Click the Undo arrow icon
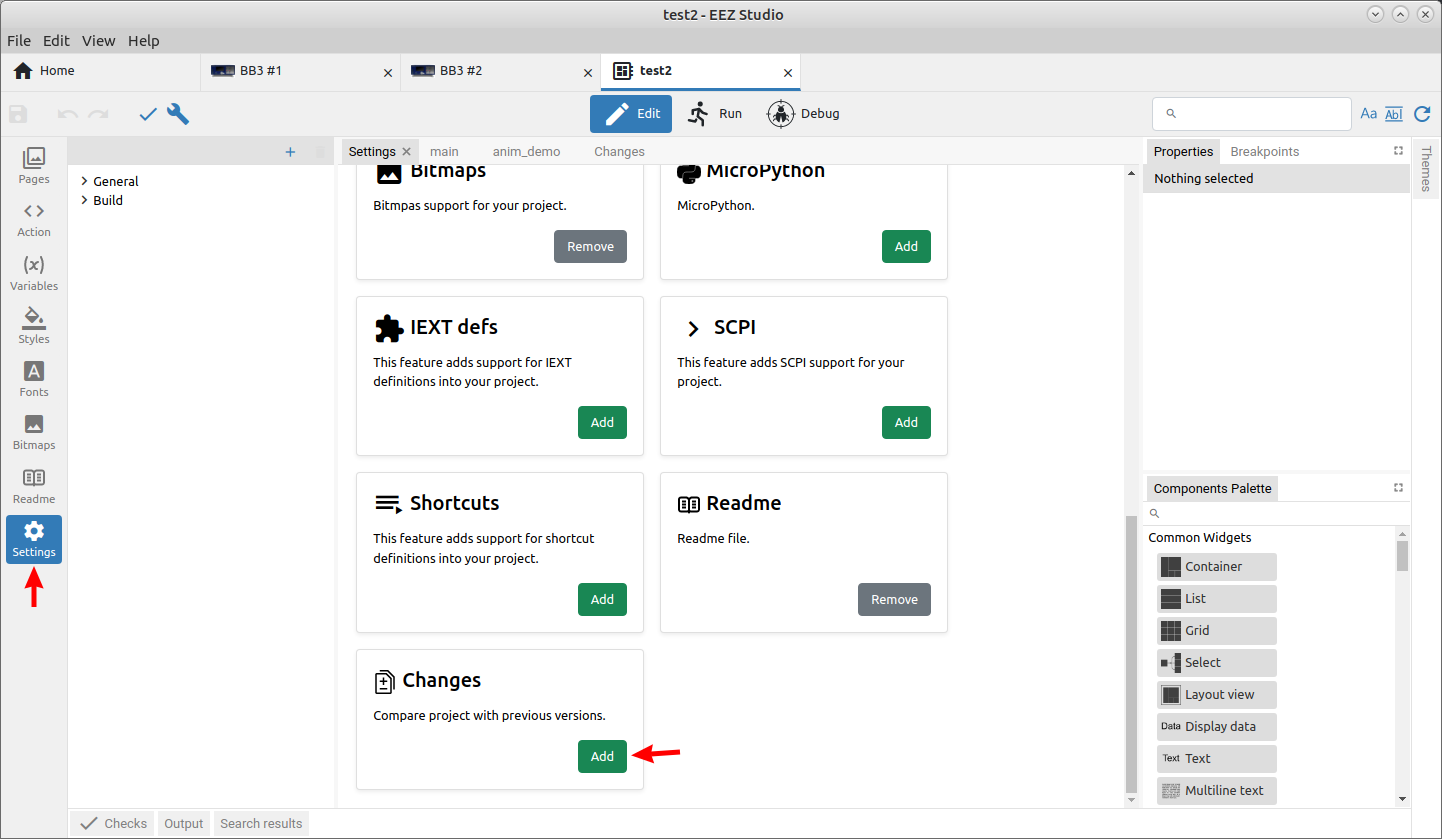 tap(67, 114)
